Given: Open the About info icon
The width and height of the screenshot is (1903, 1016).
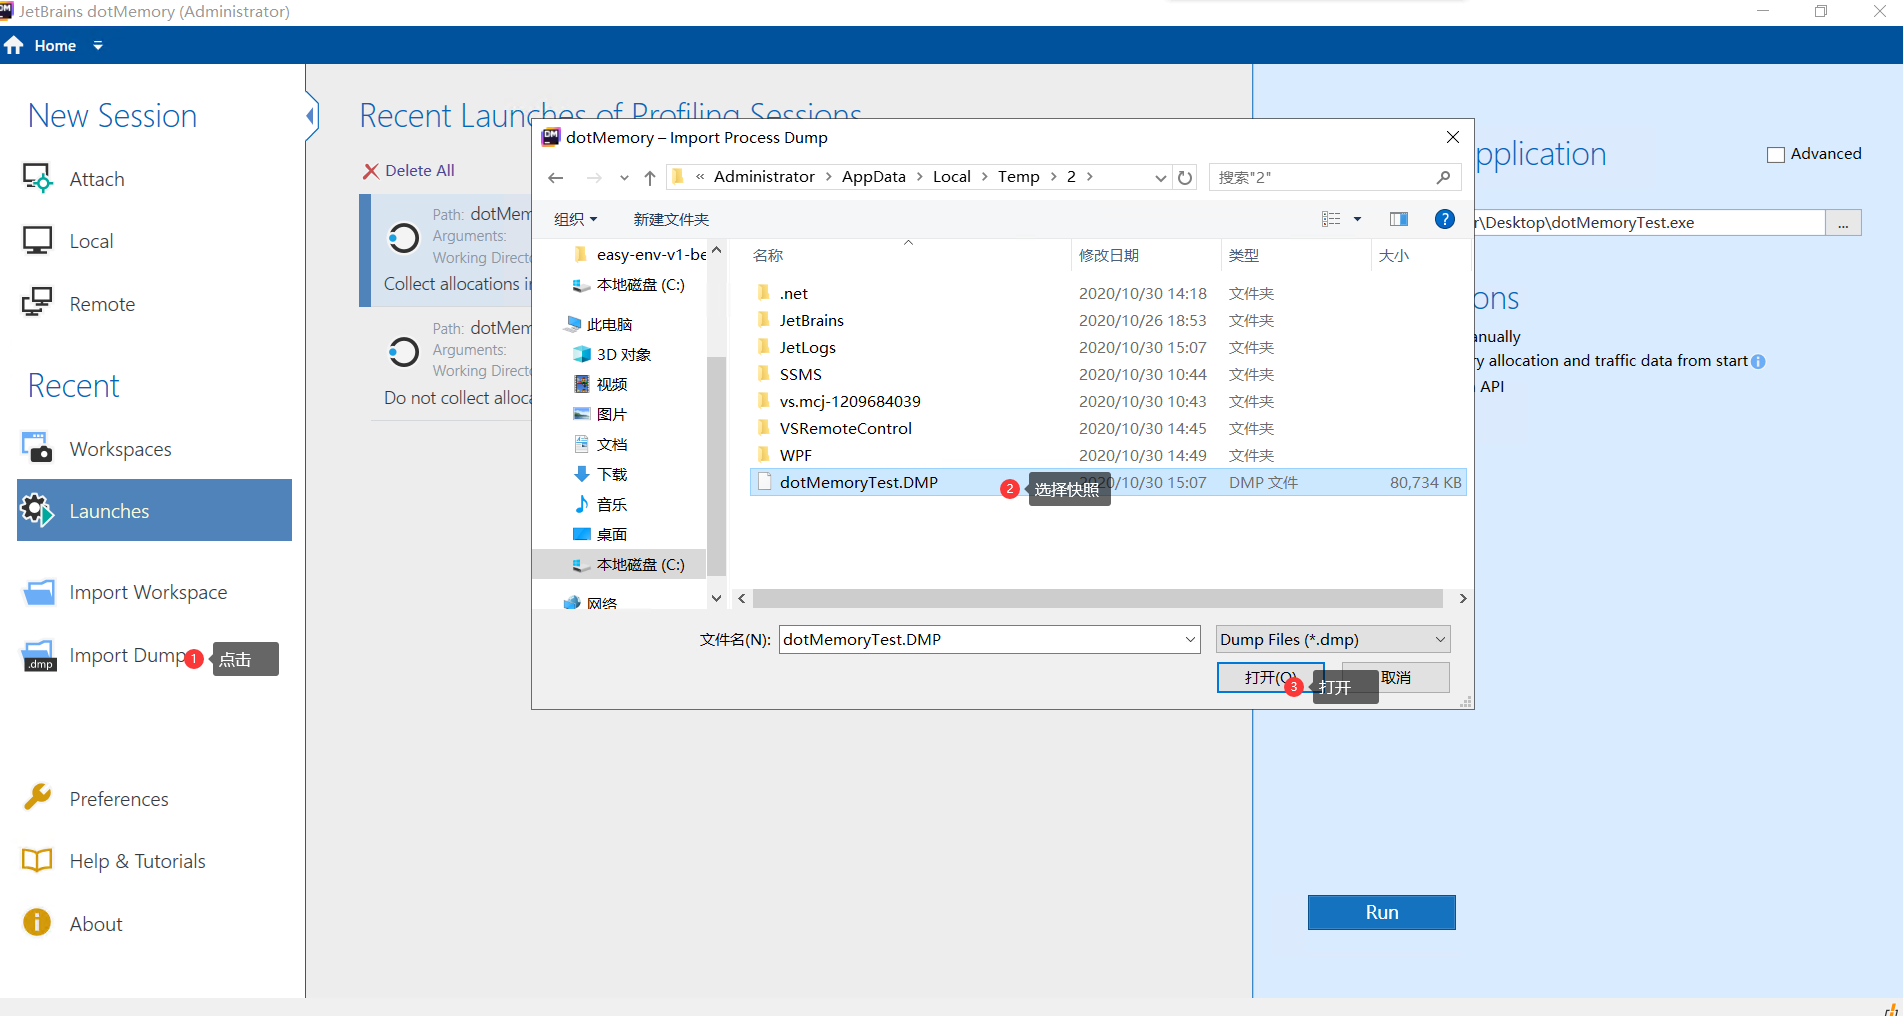Looking at the screenshot, I should pos(37,922).
